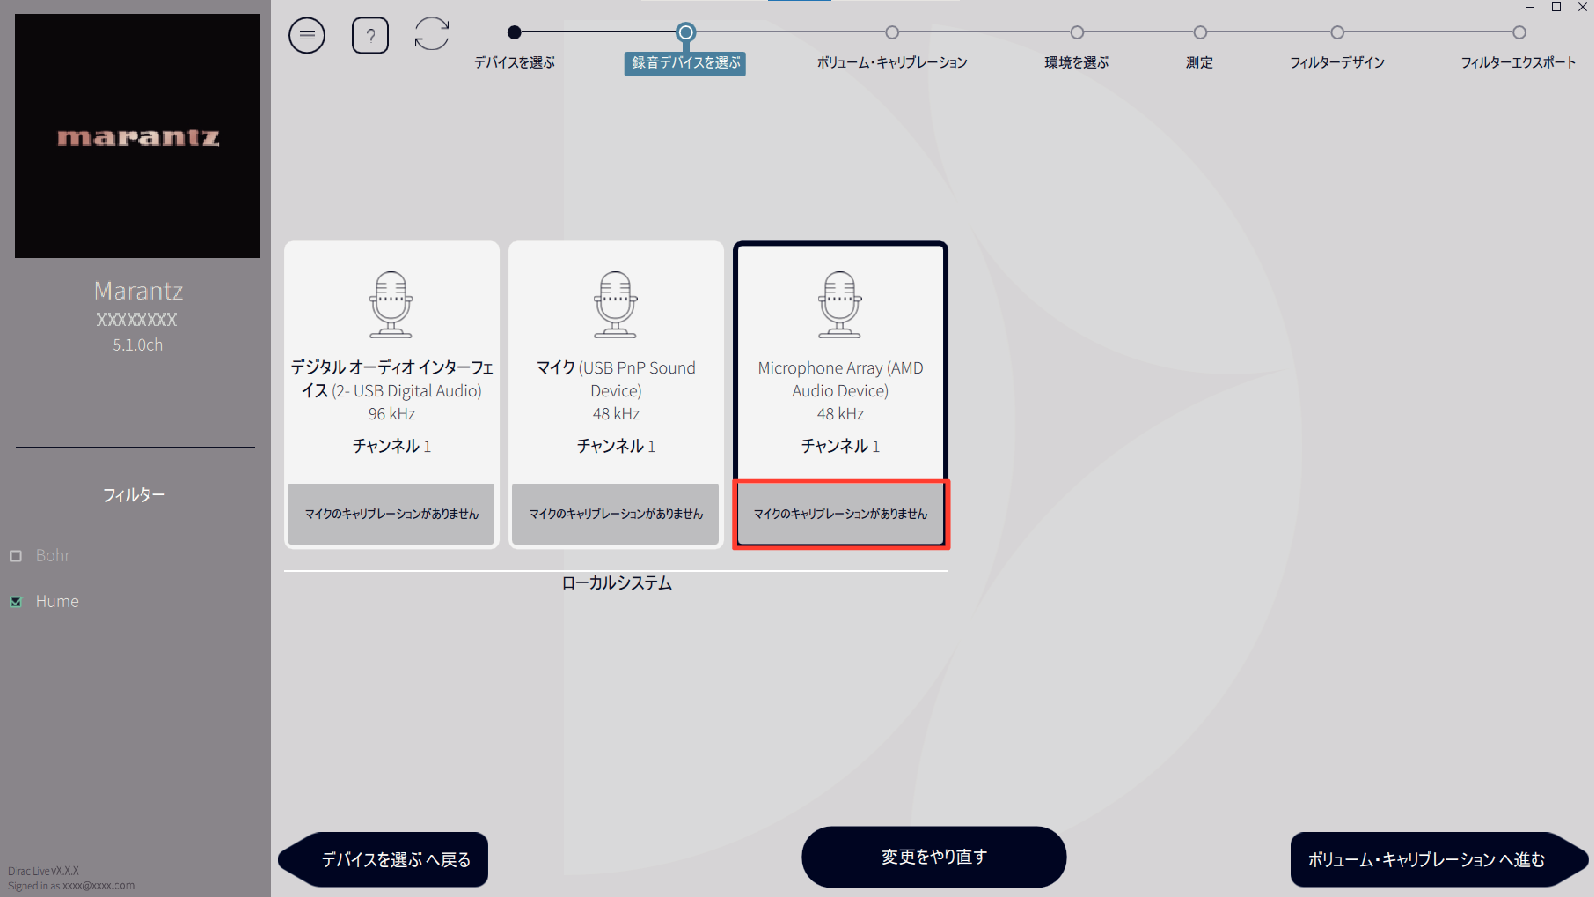The height and width of the screenshot is (897, 1594).
Task: Select the 2- USB Digital Audio microphone icon
Action: click(391, 304)
